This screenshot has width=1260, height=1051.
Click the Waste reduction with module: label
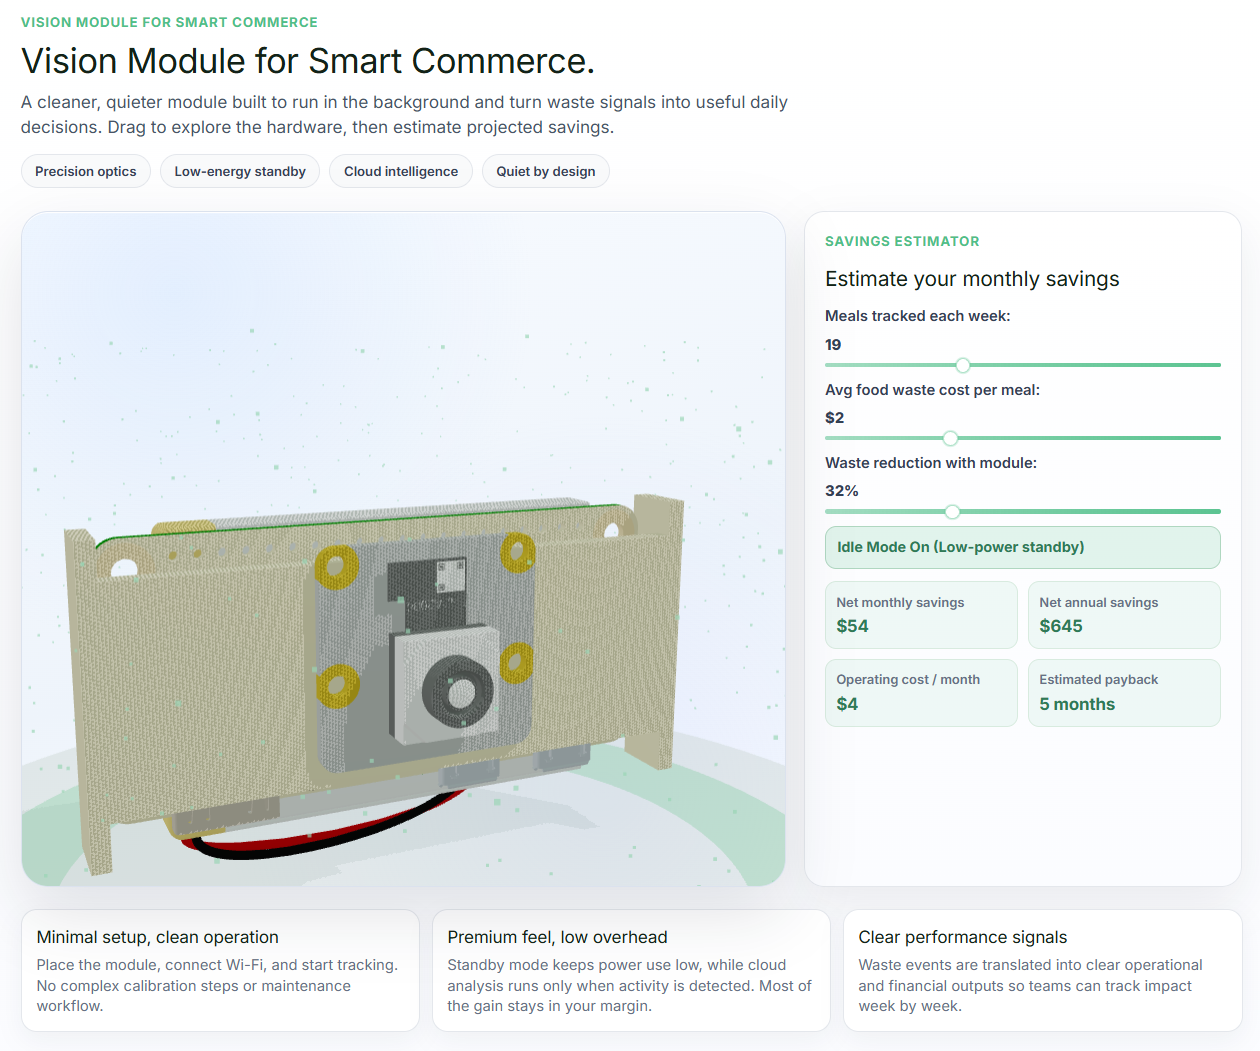[931, 463]
